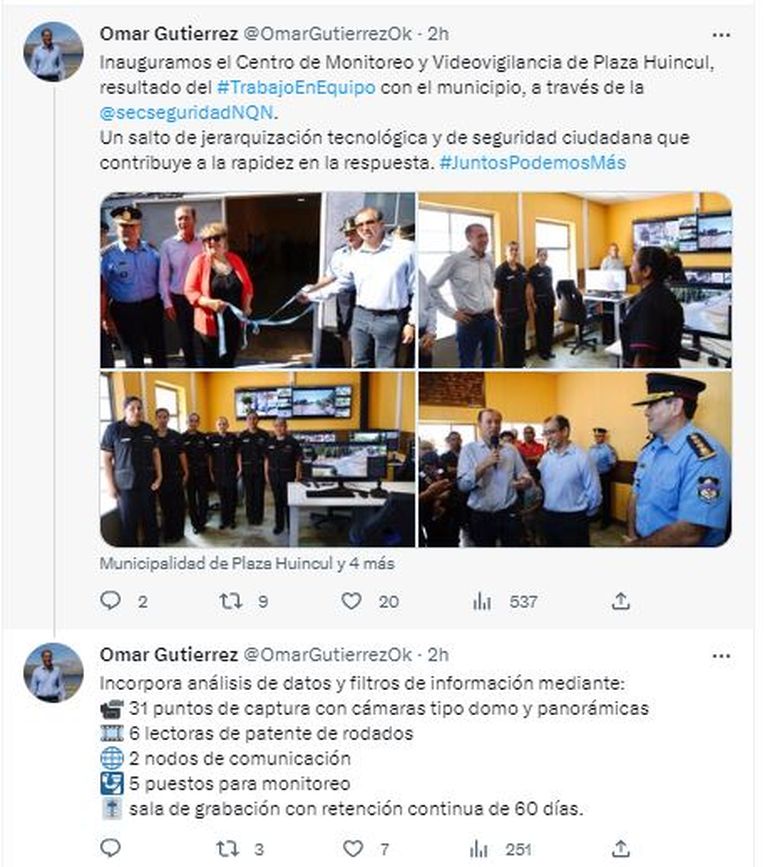Open the #JuntosPodemosMás hashtag
The height and width of the screenshot is (867, 770).
(x=532, y=163)
